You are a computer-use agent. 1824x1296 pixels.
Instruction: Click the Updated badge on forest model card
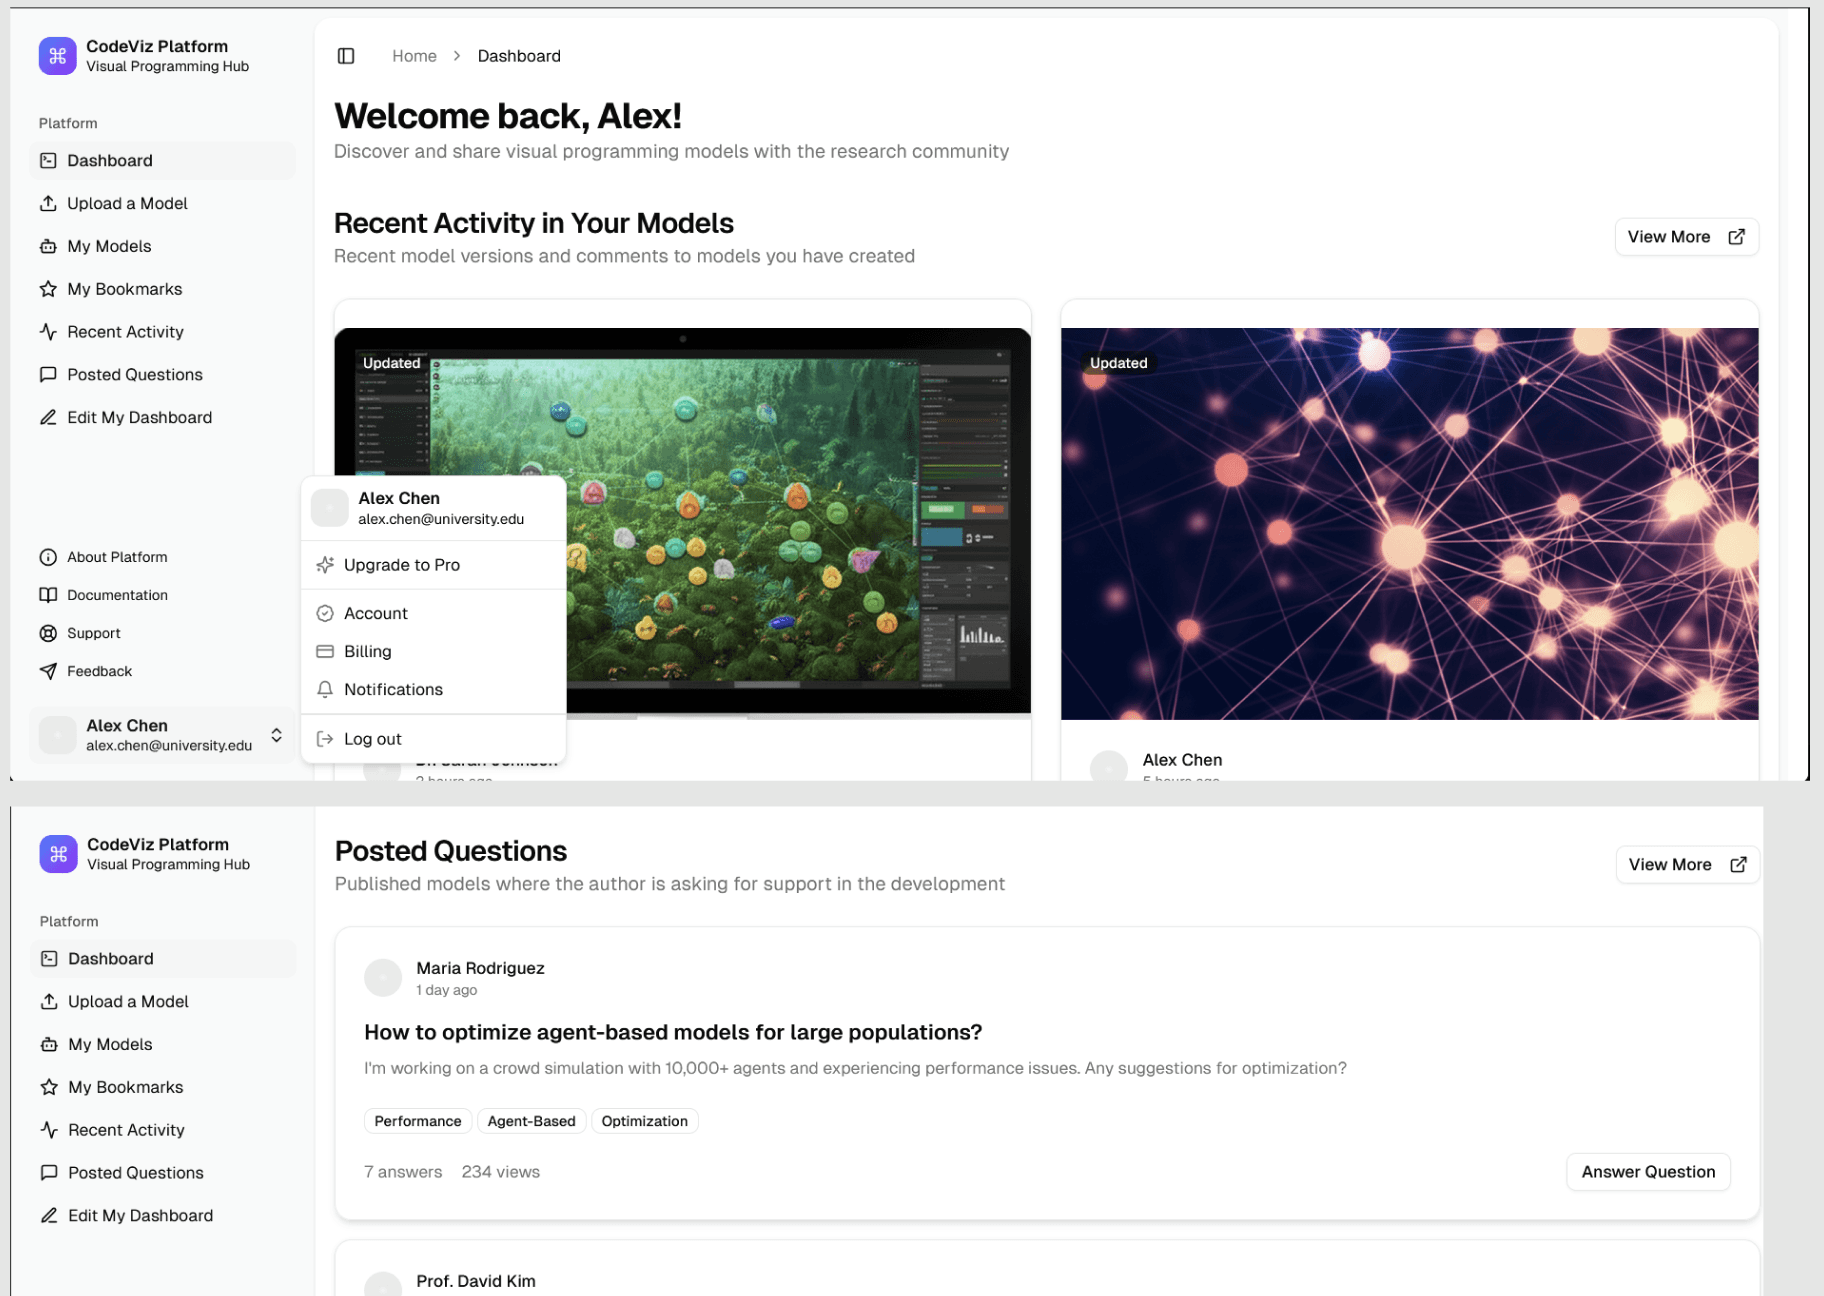pyautogui.click(x=391, y=363)
